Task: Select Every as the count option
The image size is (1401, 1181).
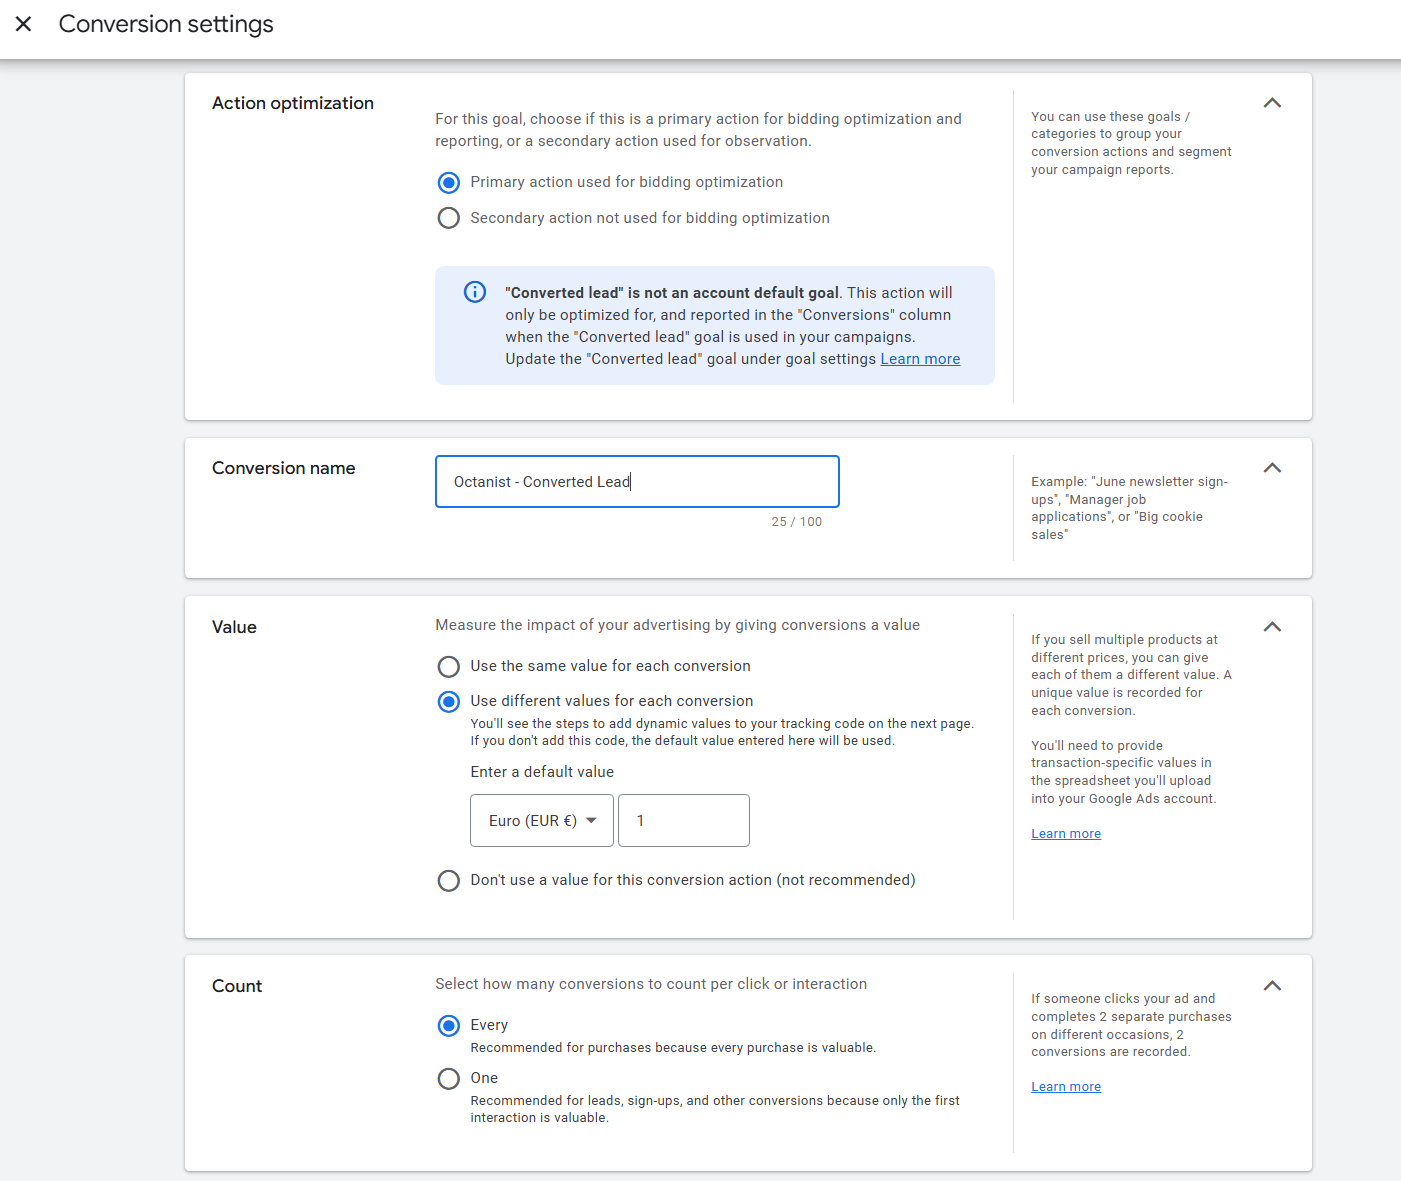Action: tap(448, 1025)
